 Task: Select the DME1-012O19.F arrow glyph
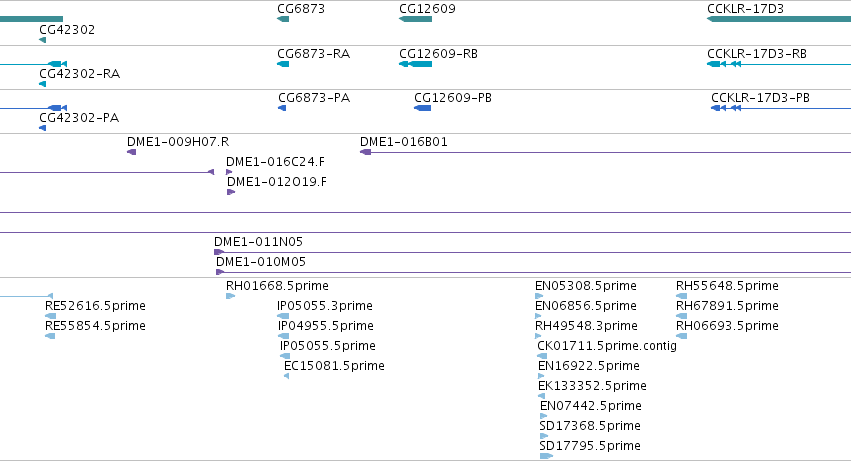tap(231, 192)
